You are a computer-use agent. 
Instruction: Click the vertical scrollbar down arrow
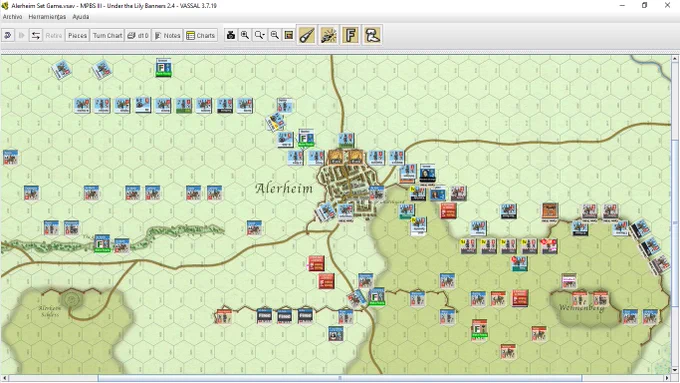tap(675, 370)
